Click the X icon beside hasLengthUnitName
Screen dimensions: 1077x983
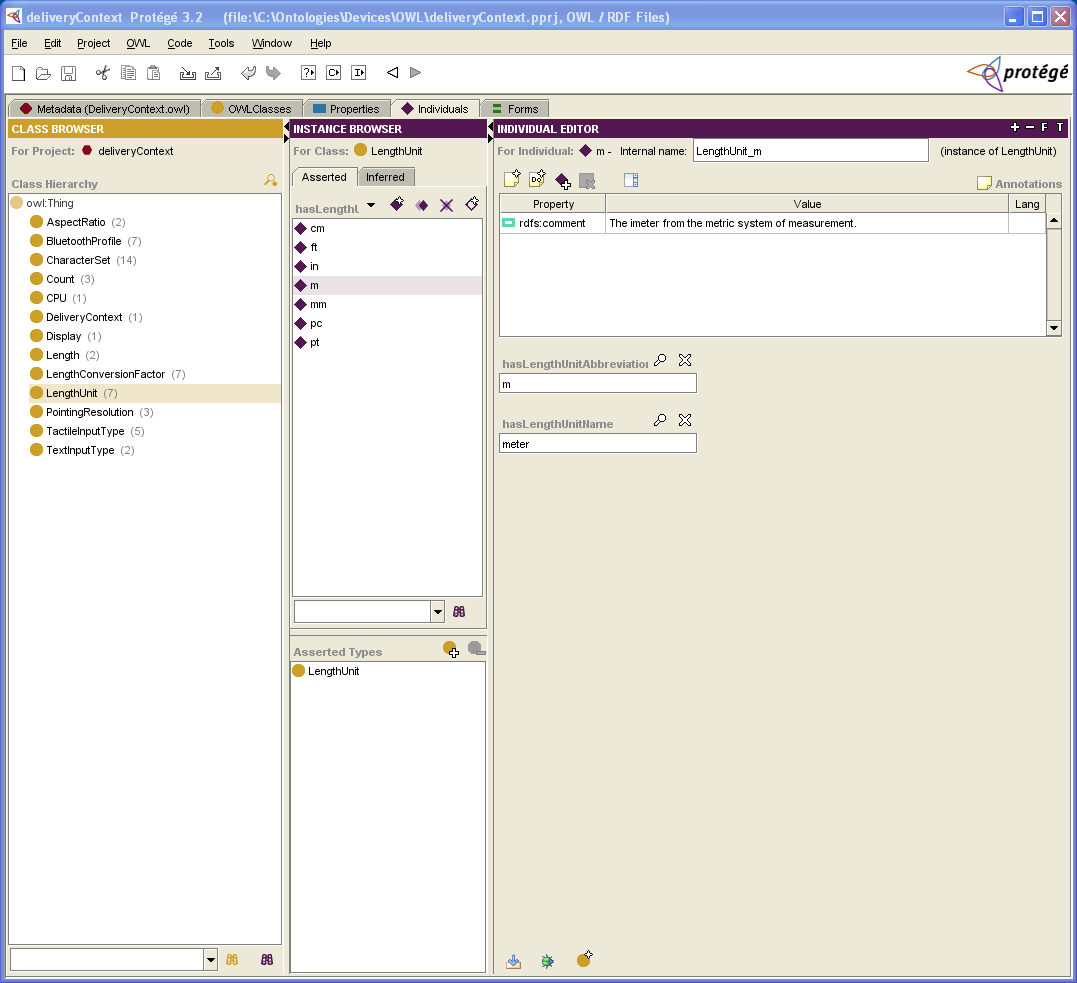coord(685,421)
